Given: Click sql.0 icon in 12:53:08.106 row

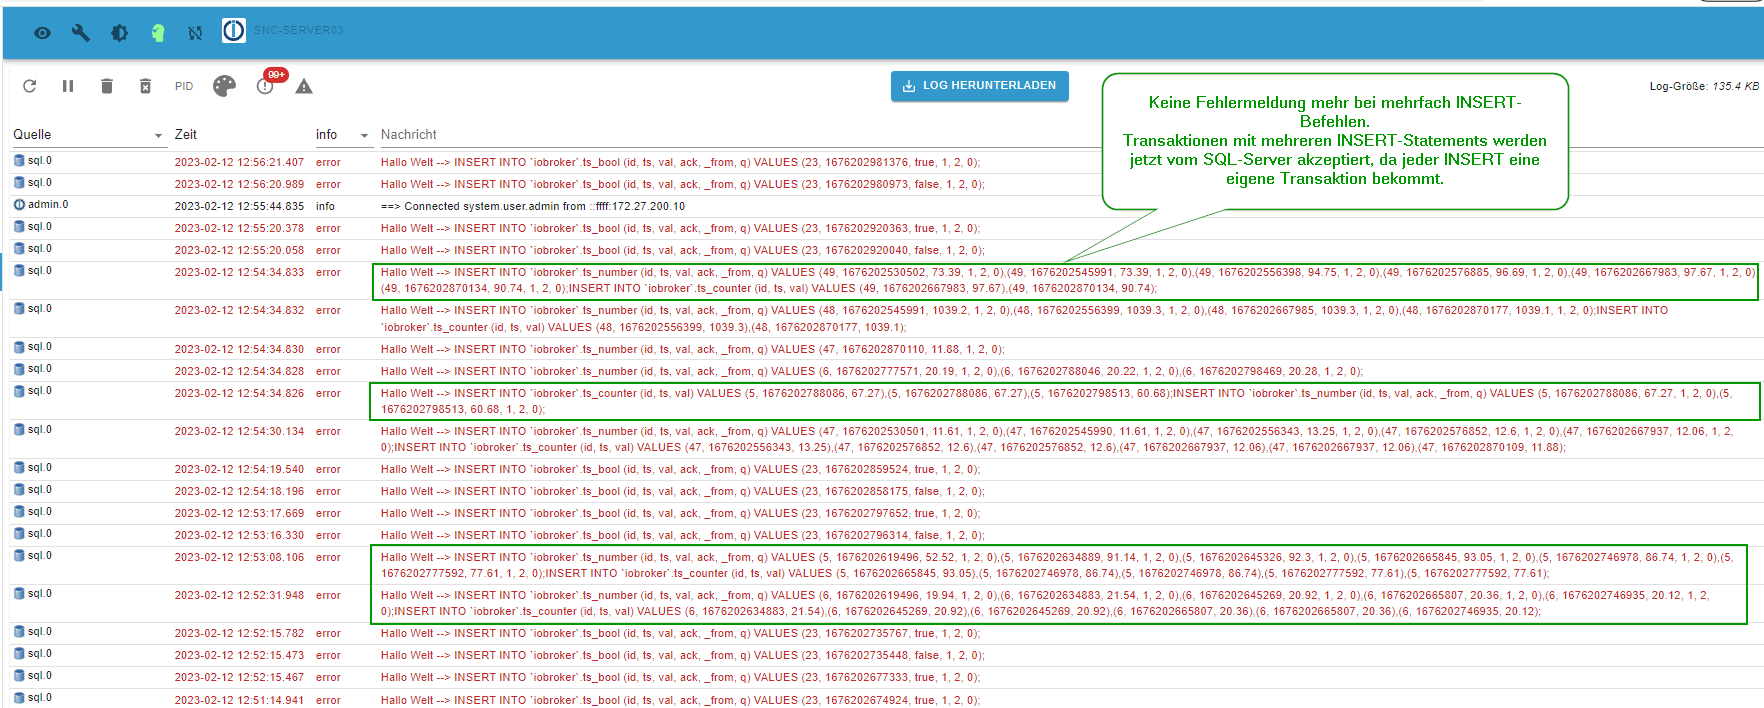Looking at the screenshot, I should pyautogui.click(x=19, y=556).
